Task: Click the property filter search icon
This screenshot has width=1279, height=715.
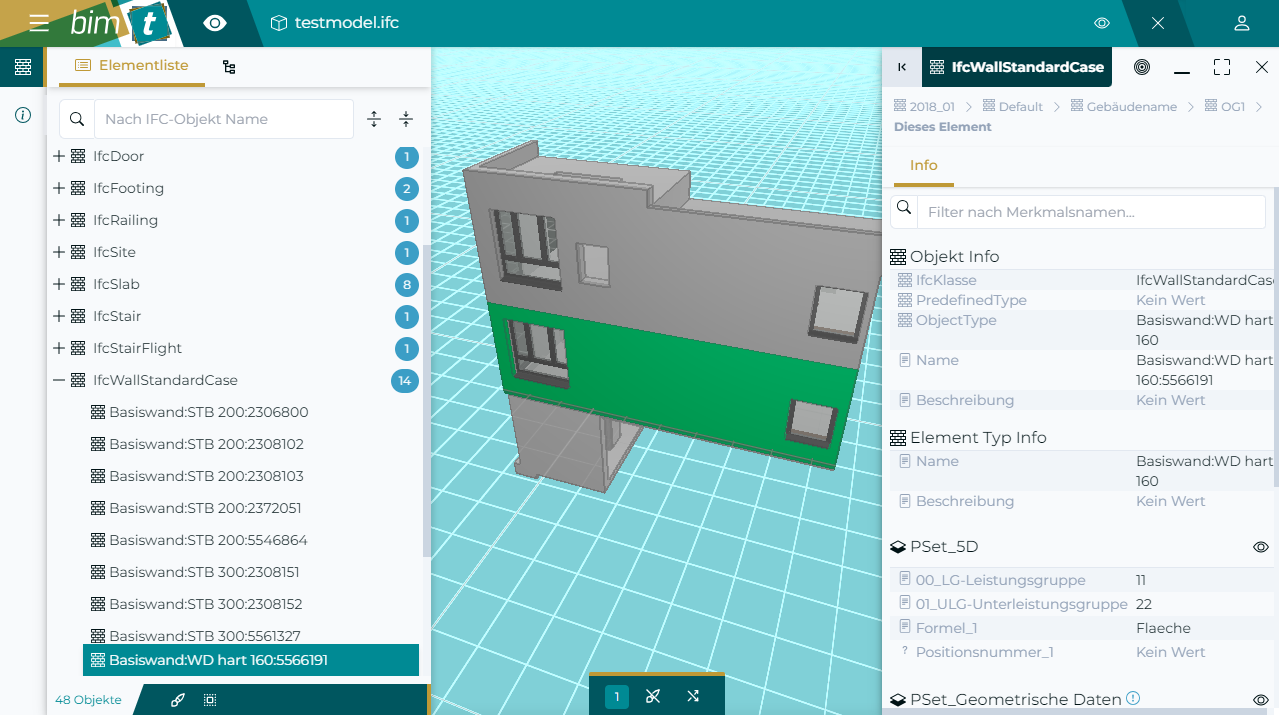Action: [904, 208]
